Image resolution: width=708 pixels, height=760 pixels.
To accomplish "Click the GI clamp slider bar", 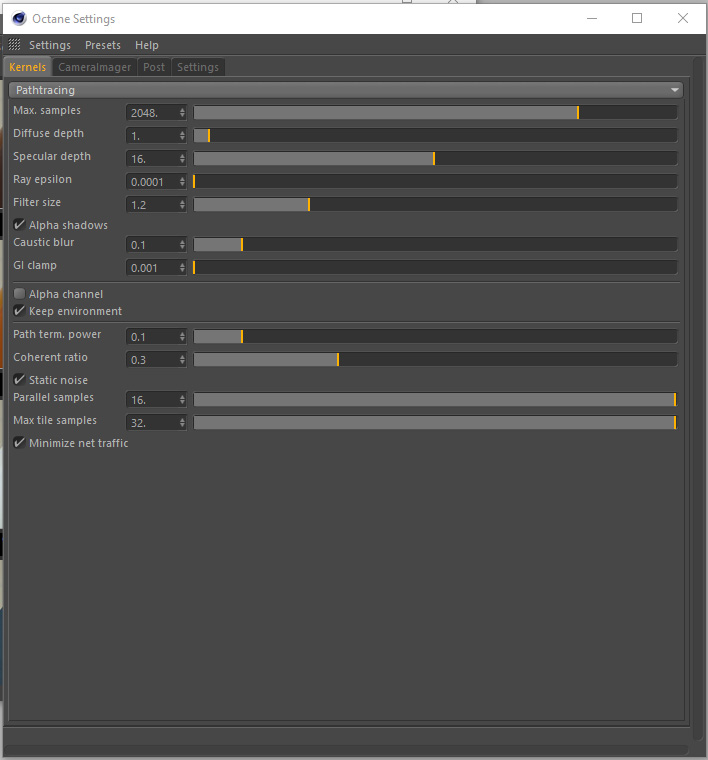I will pos(435,268).
